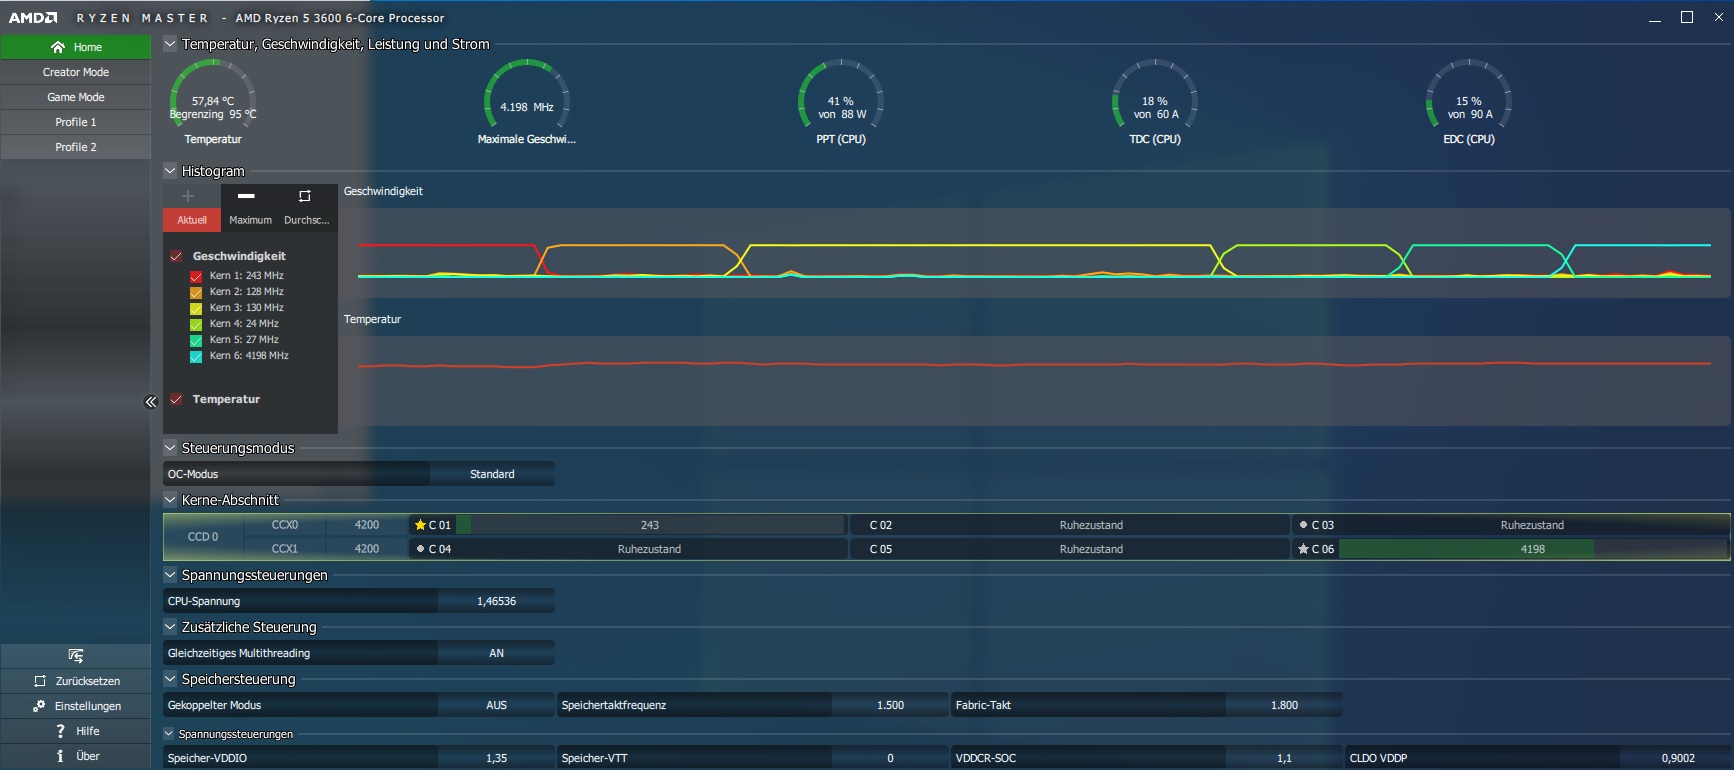The image size is (1734, 770).
Task: Collapse the memory Spannungssteuerungen subsection
Action: (169, 734)
